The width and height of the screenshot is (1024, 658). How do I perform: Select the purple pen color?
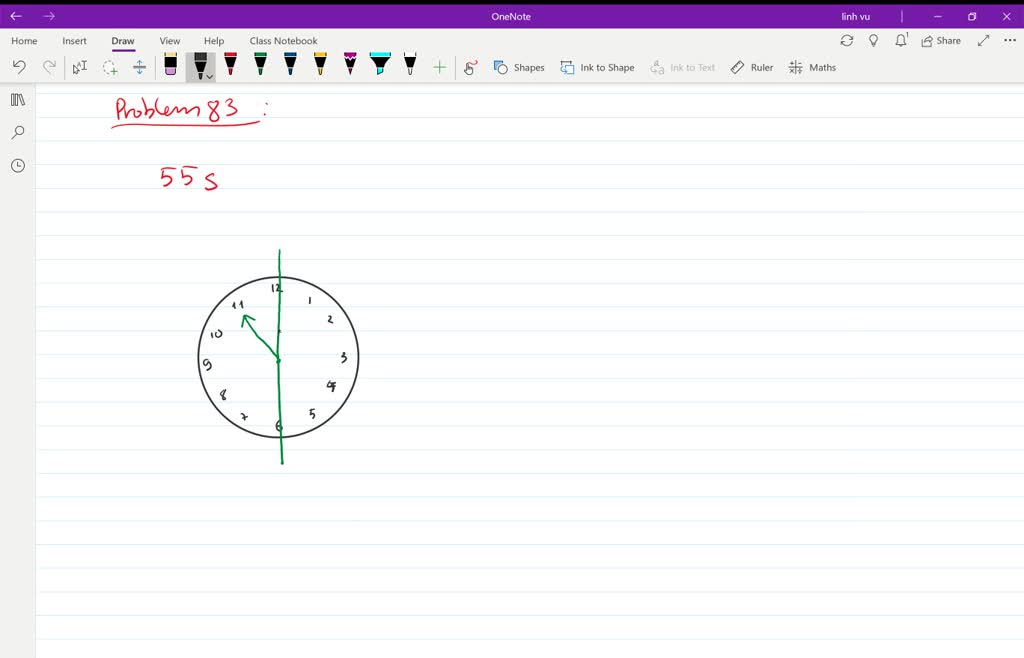[349, 67]
